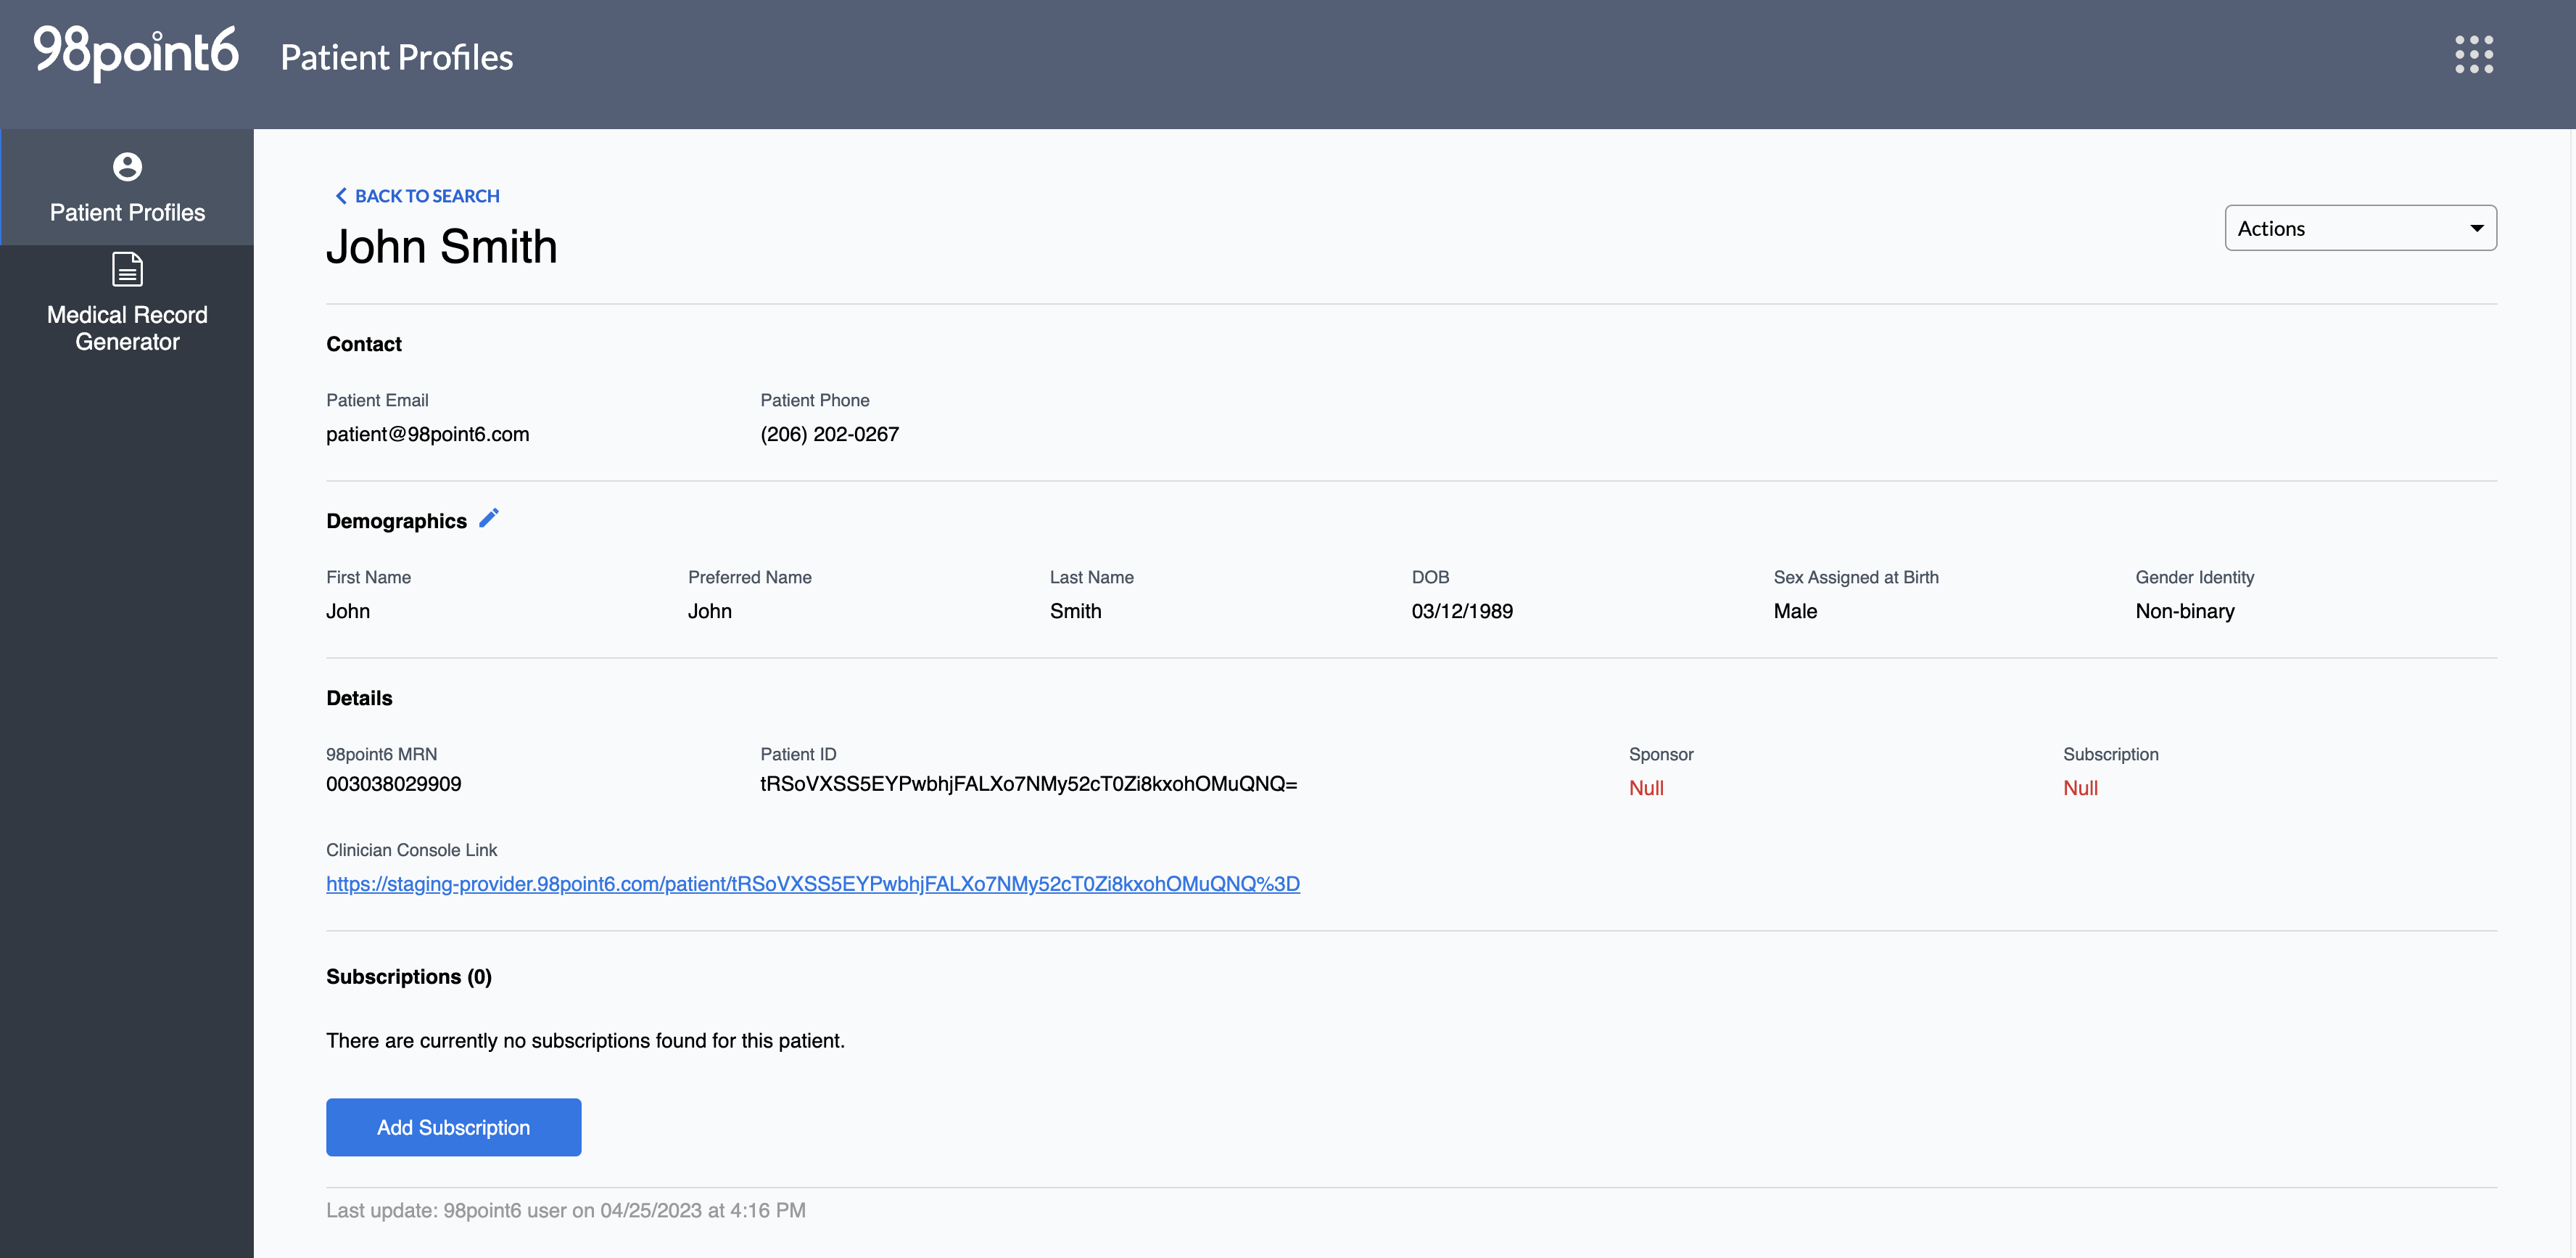Click Sex Assigned at Birth value Male

[x=1794, y=611]
